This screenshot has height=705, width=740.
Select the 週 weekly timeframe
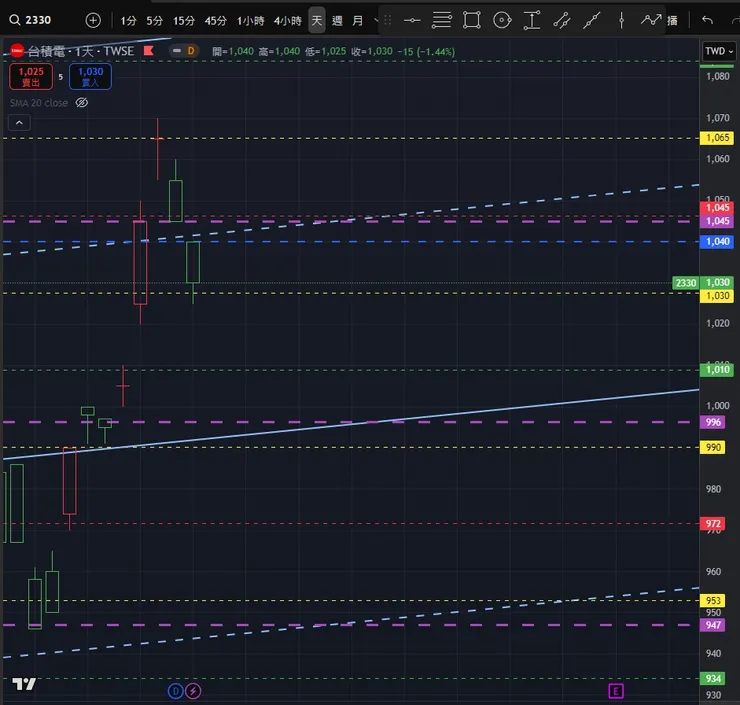337,21
